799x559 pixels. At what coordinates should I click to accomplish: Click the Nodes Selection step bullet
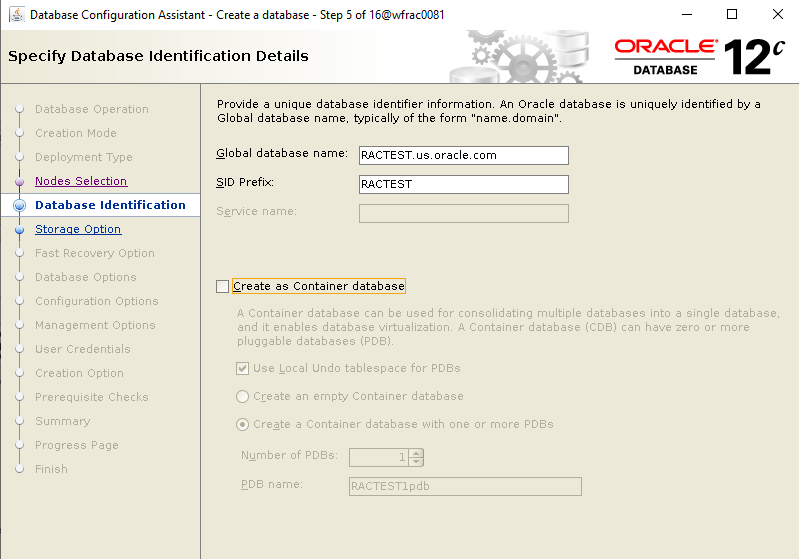[19, 181]
